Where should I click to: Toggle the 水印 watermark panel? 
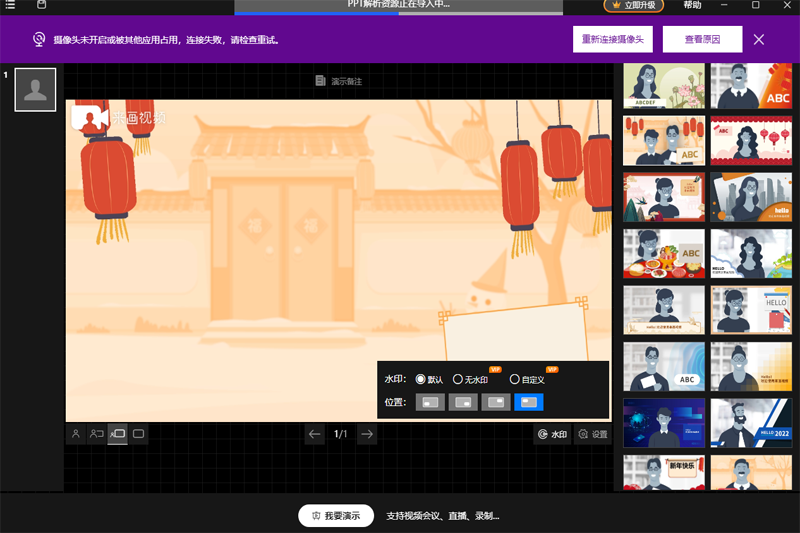(x=553, y=434)
